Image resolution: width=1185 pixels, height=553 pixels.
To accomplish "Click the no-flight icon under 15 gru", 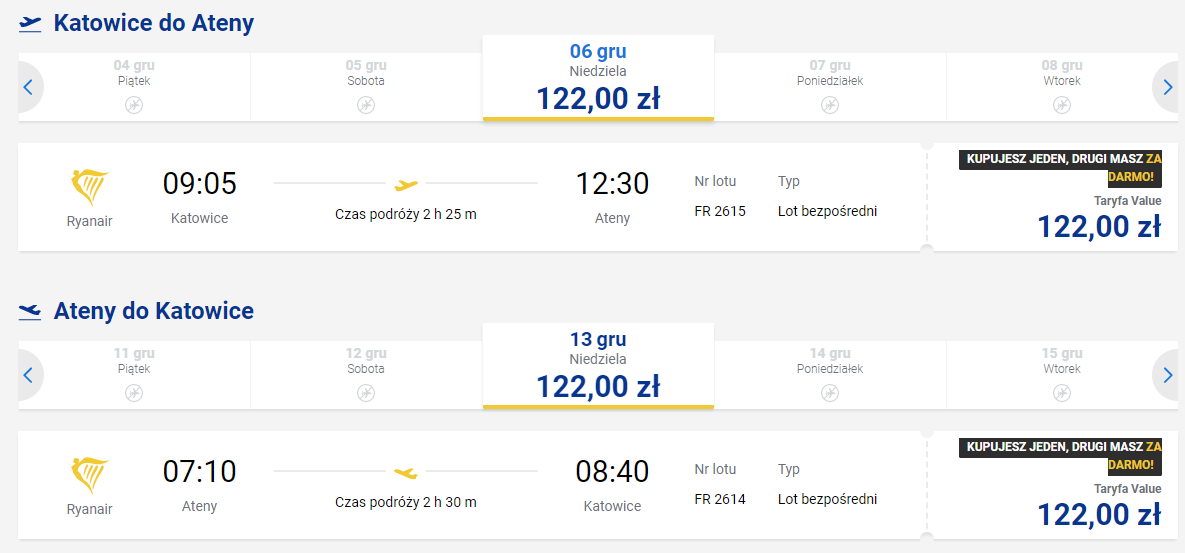I will (1062, 392).
